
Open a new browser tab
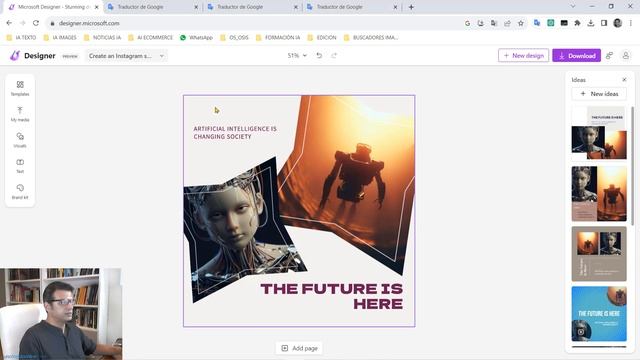411,7
